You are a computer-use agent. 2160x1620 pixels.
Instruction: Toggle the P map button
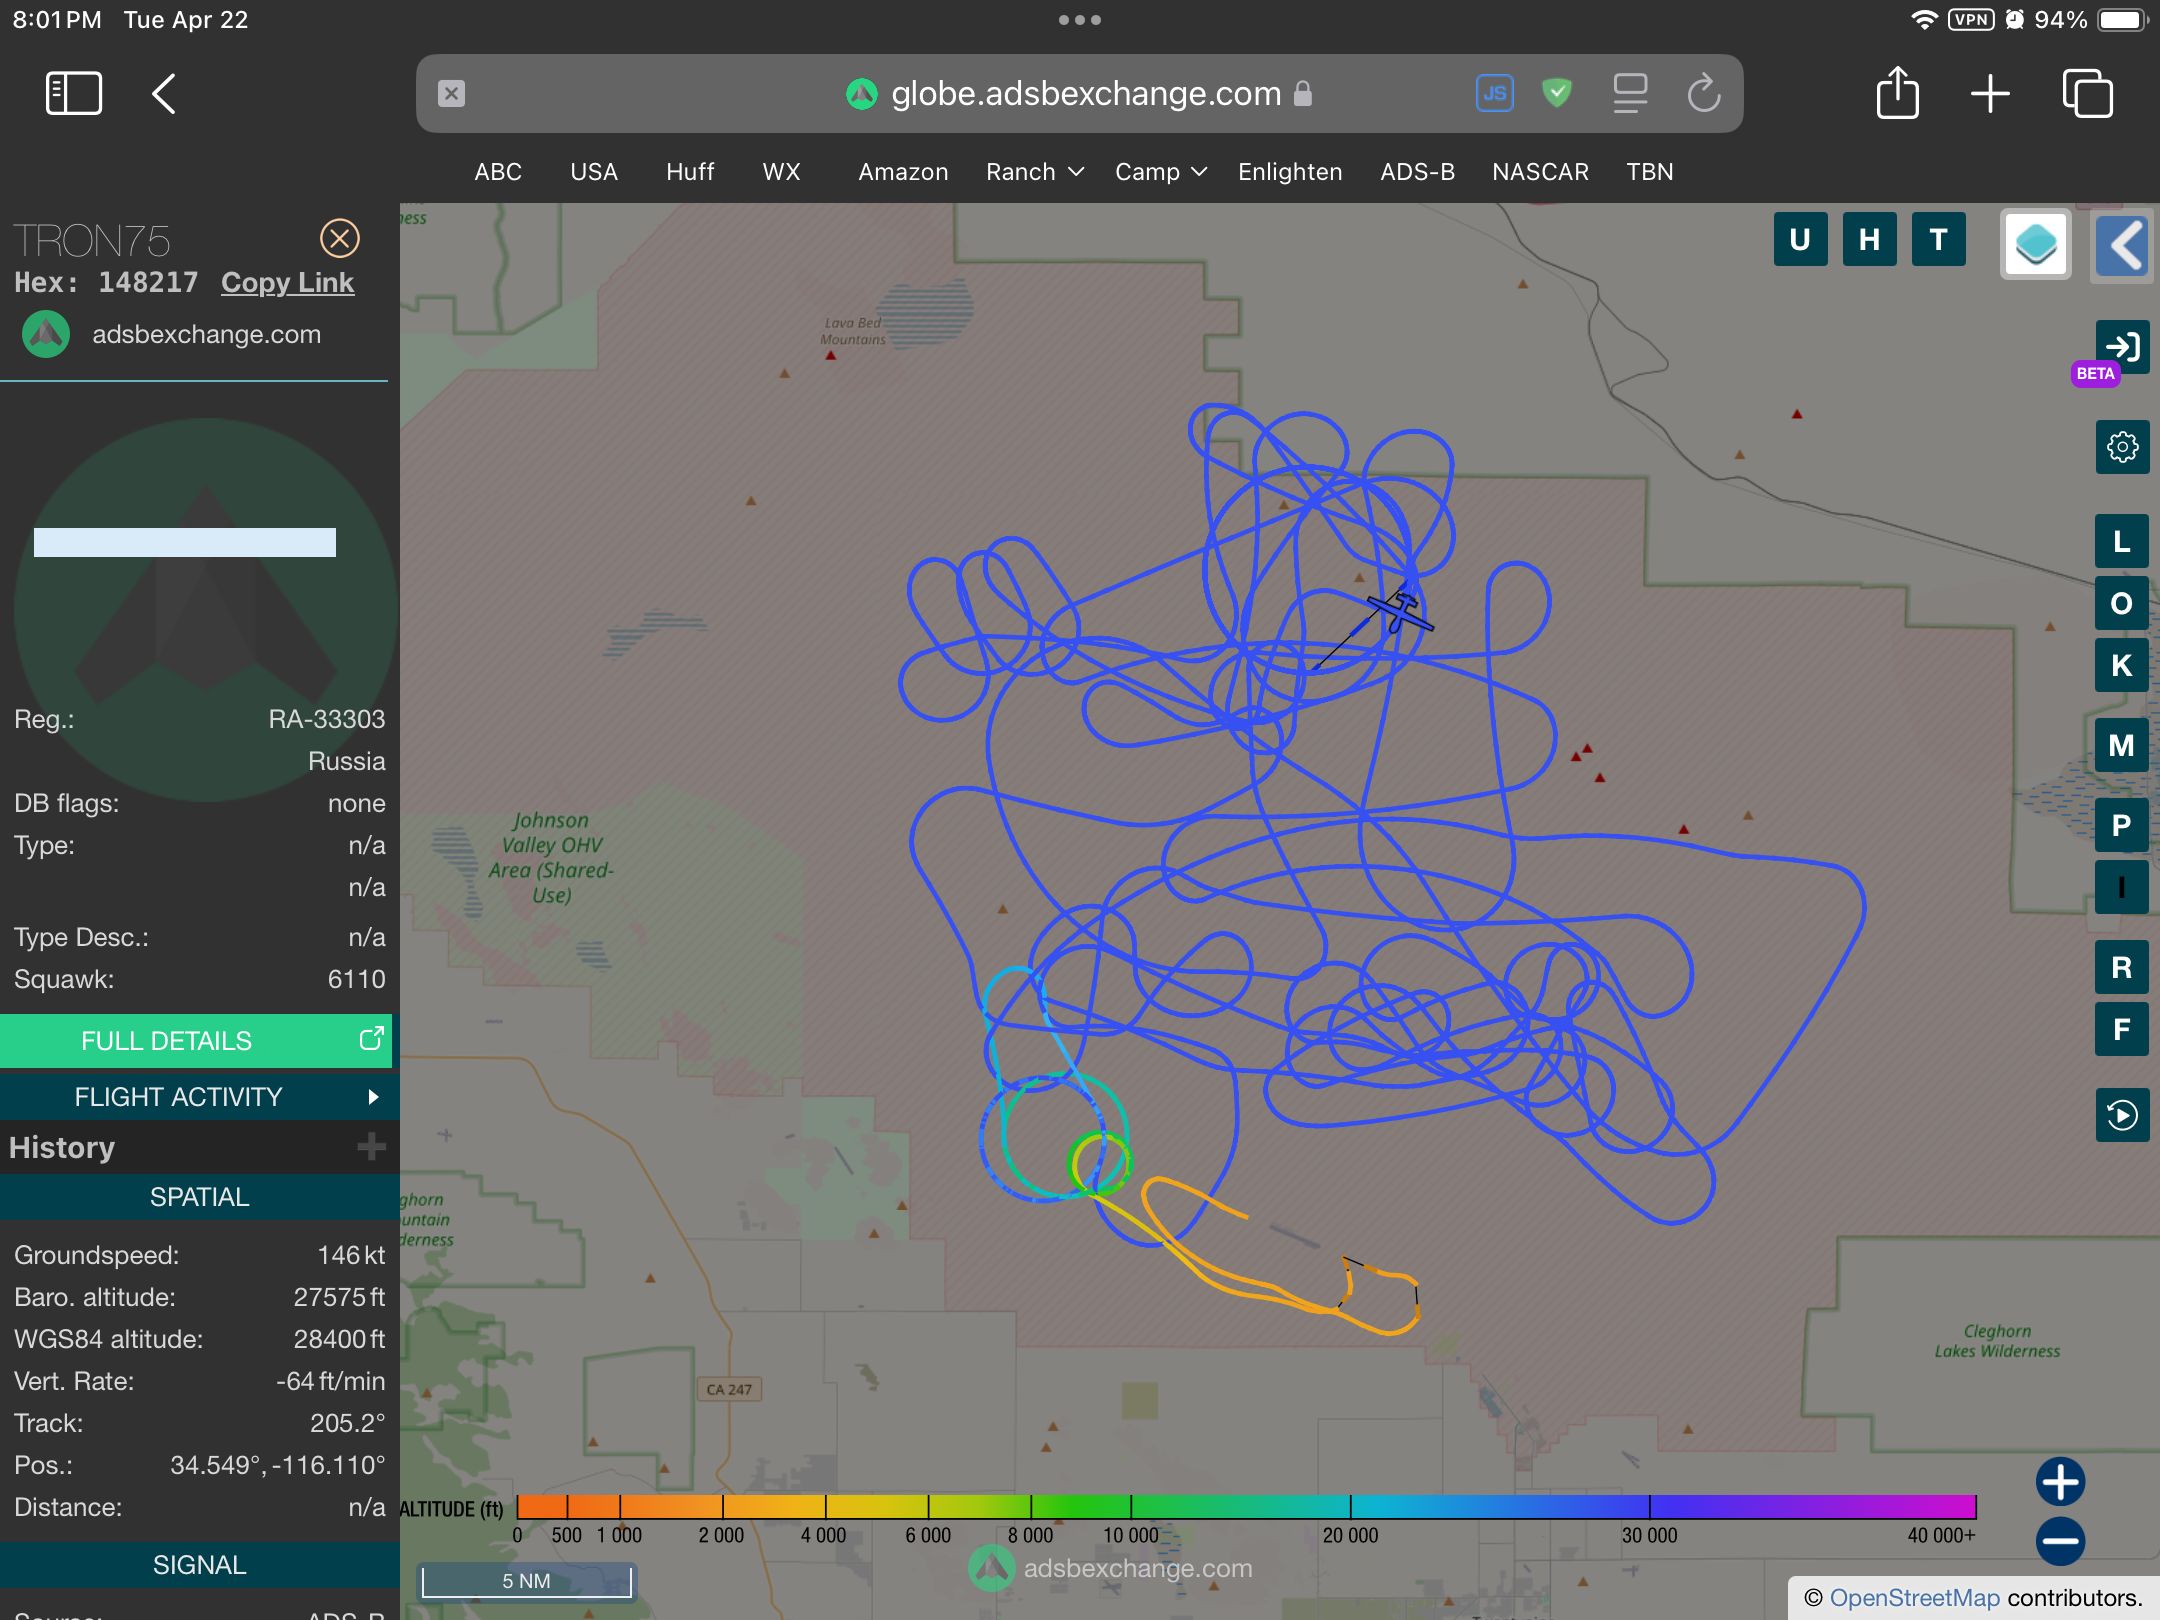pos(2122,826)
